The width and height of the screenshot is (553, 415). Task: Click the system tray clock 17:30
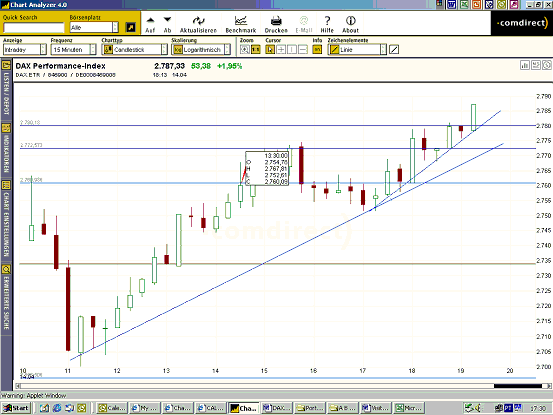pos(538,408)
